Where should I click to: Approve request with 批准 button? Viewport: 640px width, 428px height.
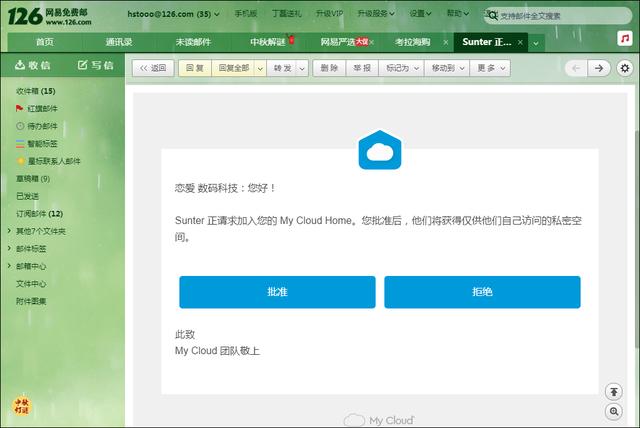277,292
